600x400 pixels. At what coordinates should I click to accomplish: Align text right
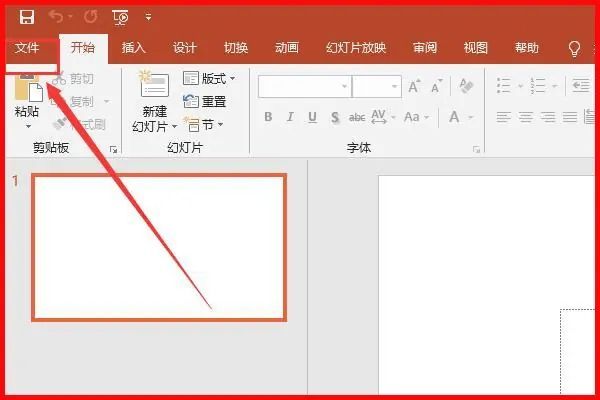pyautogui.click(x=548, y=117)
